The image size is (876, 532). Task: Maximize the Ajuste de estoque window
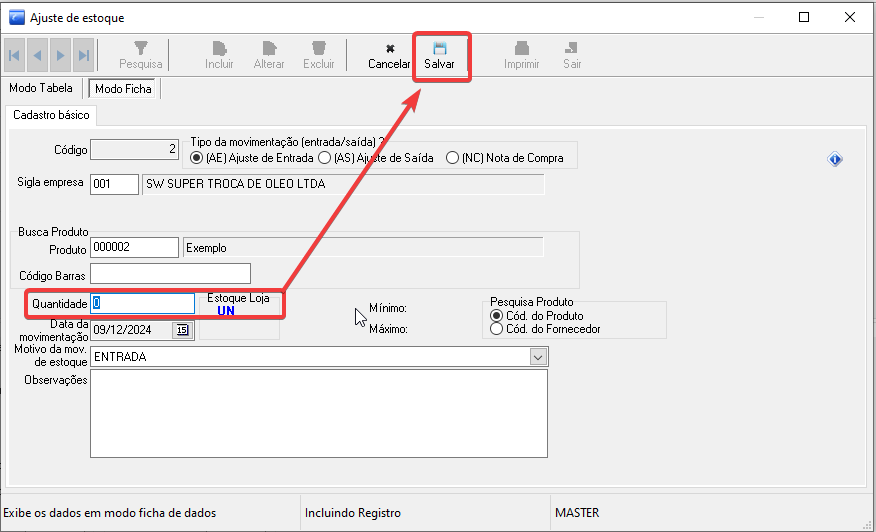(804, 17)
